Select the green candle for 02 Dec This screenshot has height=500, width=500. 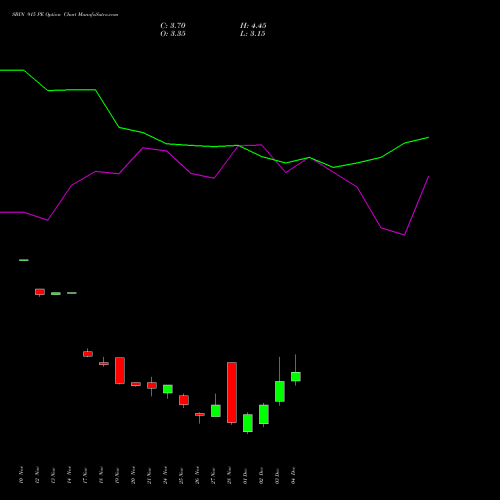264,414
